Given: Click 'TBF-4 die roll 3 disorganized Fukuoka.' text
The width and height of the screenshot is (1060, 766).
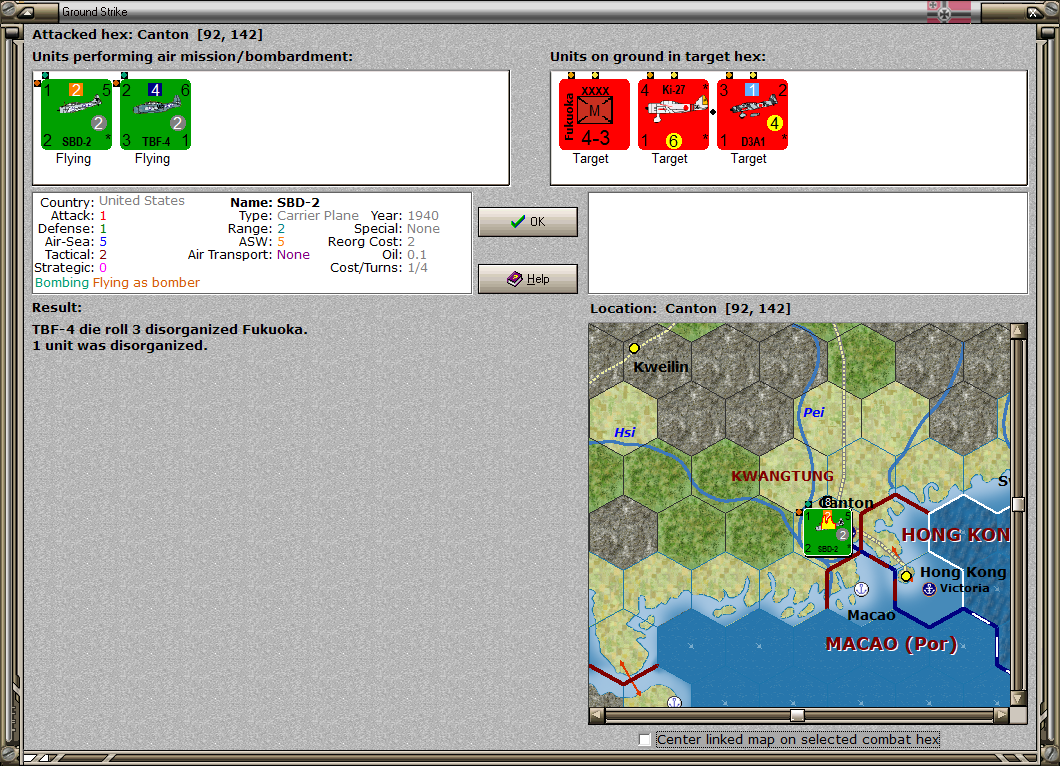Looking at the screenshot, I should click(170, 329).
